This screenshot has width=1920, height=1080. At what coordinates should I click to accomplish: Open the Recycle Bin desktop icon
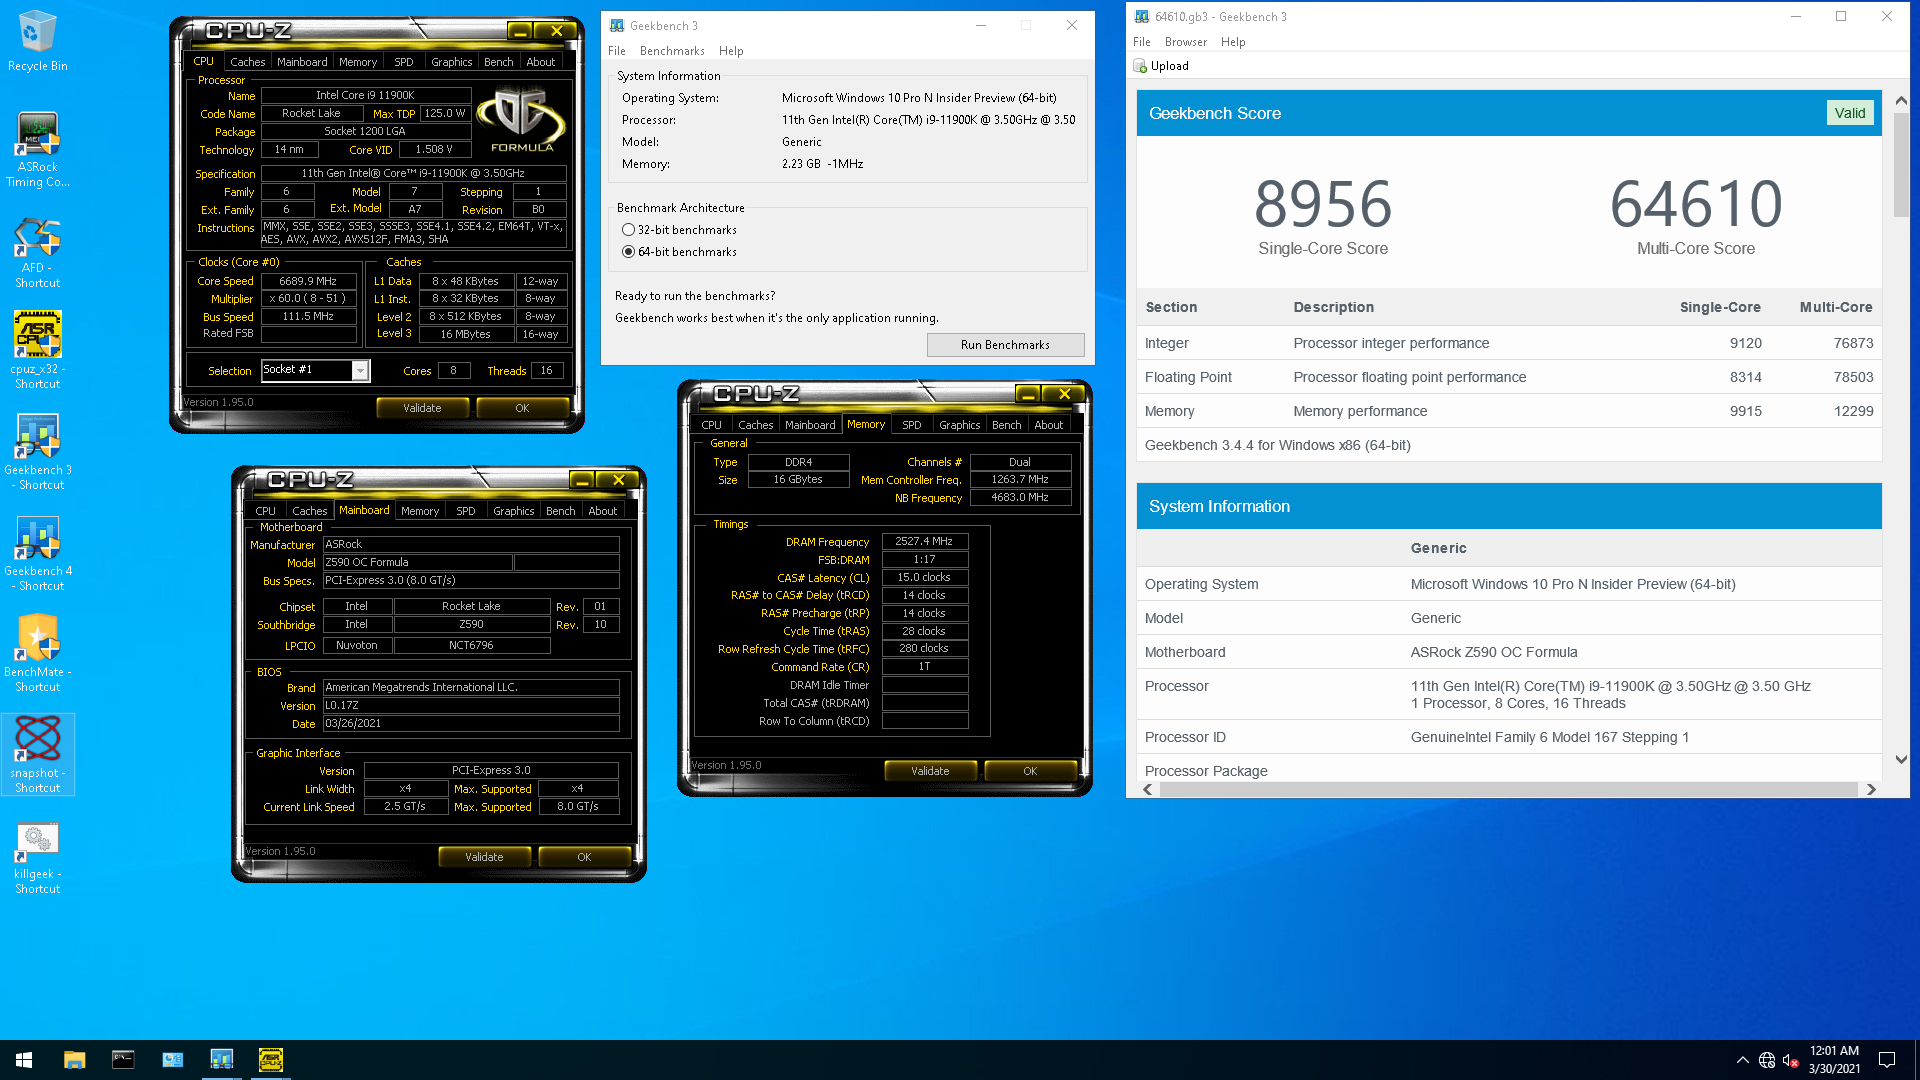38,42
